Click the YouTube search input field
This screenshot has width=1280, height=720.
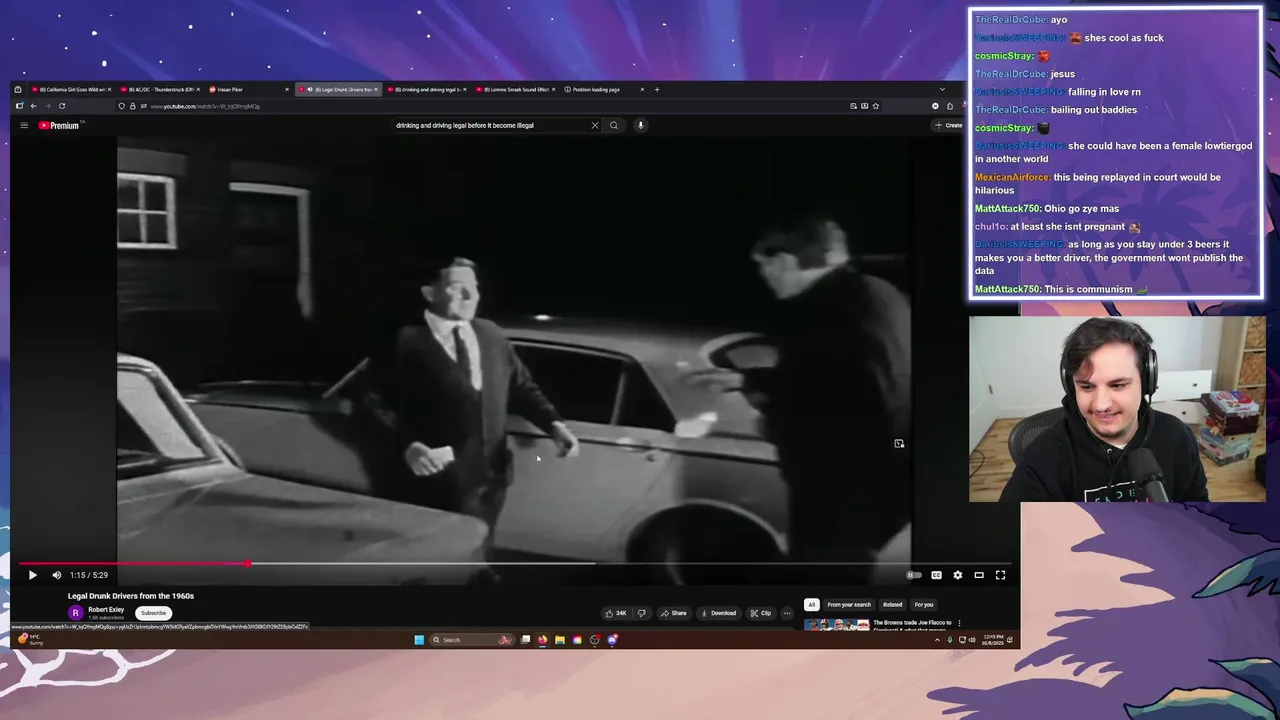488,125
